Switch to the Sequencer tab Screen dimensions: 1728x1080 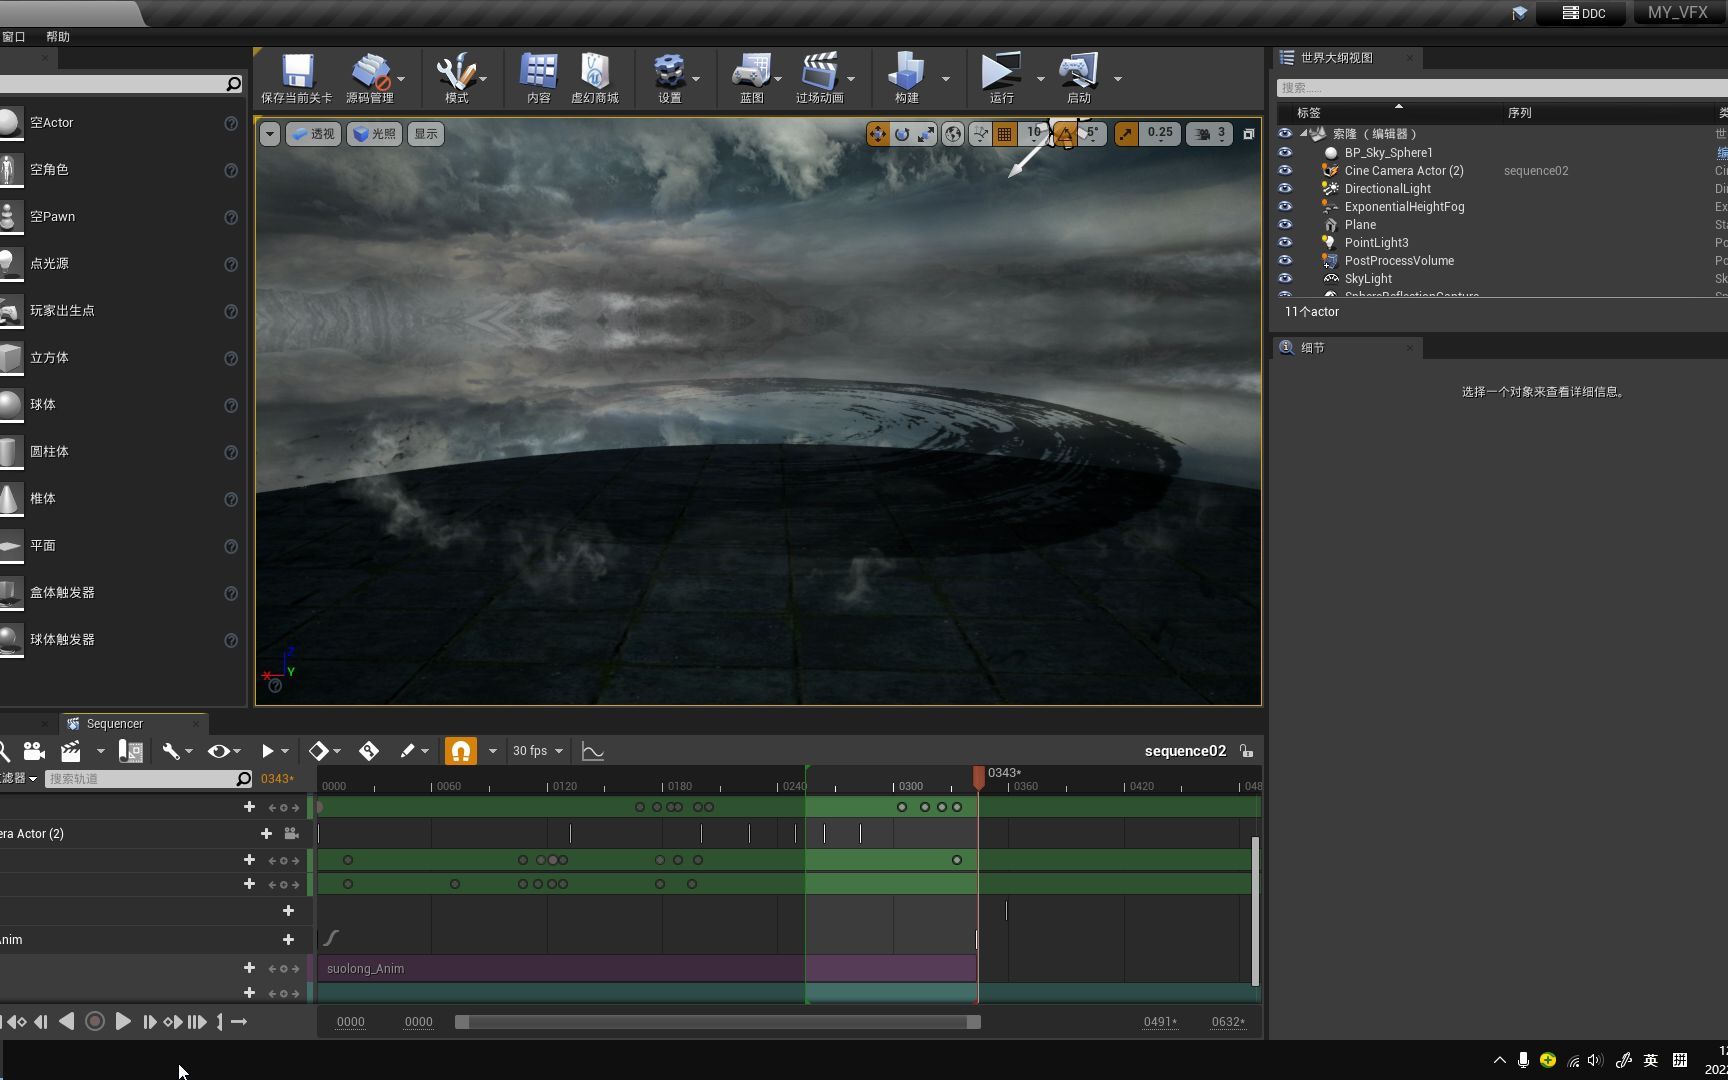pos(114,724)
